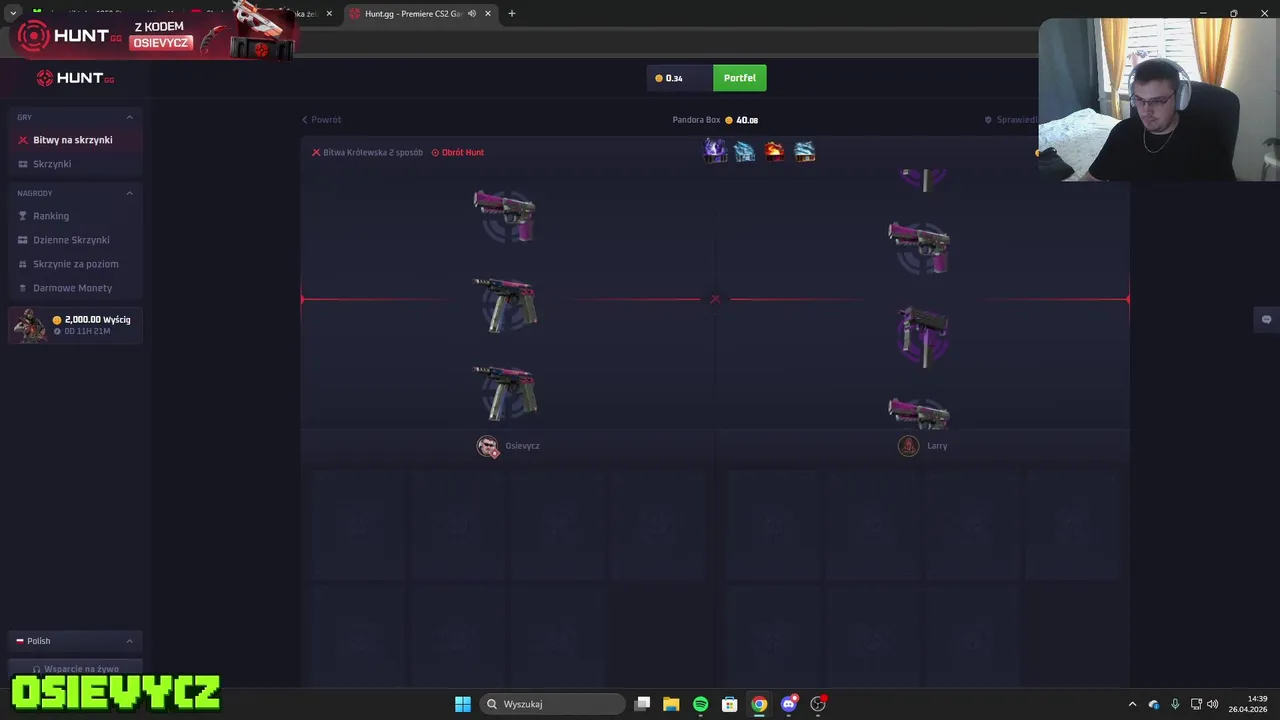This screenshot has height=720, width=1280.
Task: Show hidden icons in the system tray
Action: [x=1132, y=704]
